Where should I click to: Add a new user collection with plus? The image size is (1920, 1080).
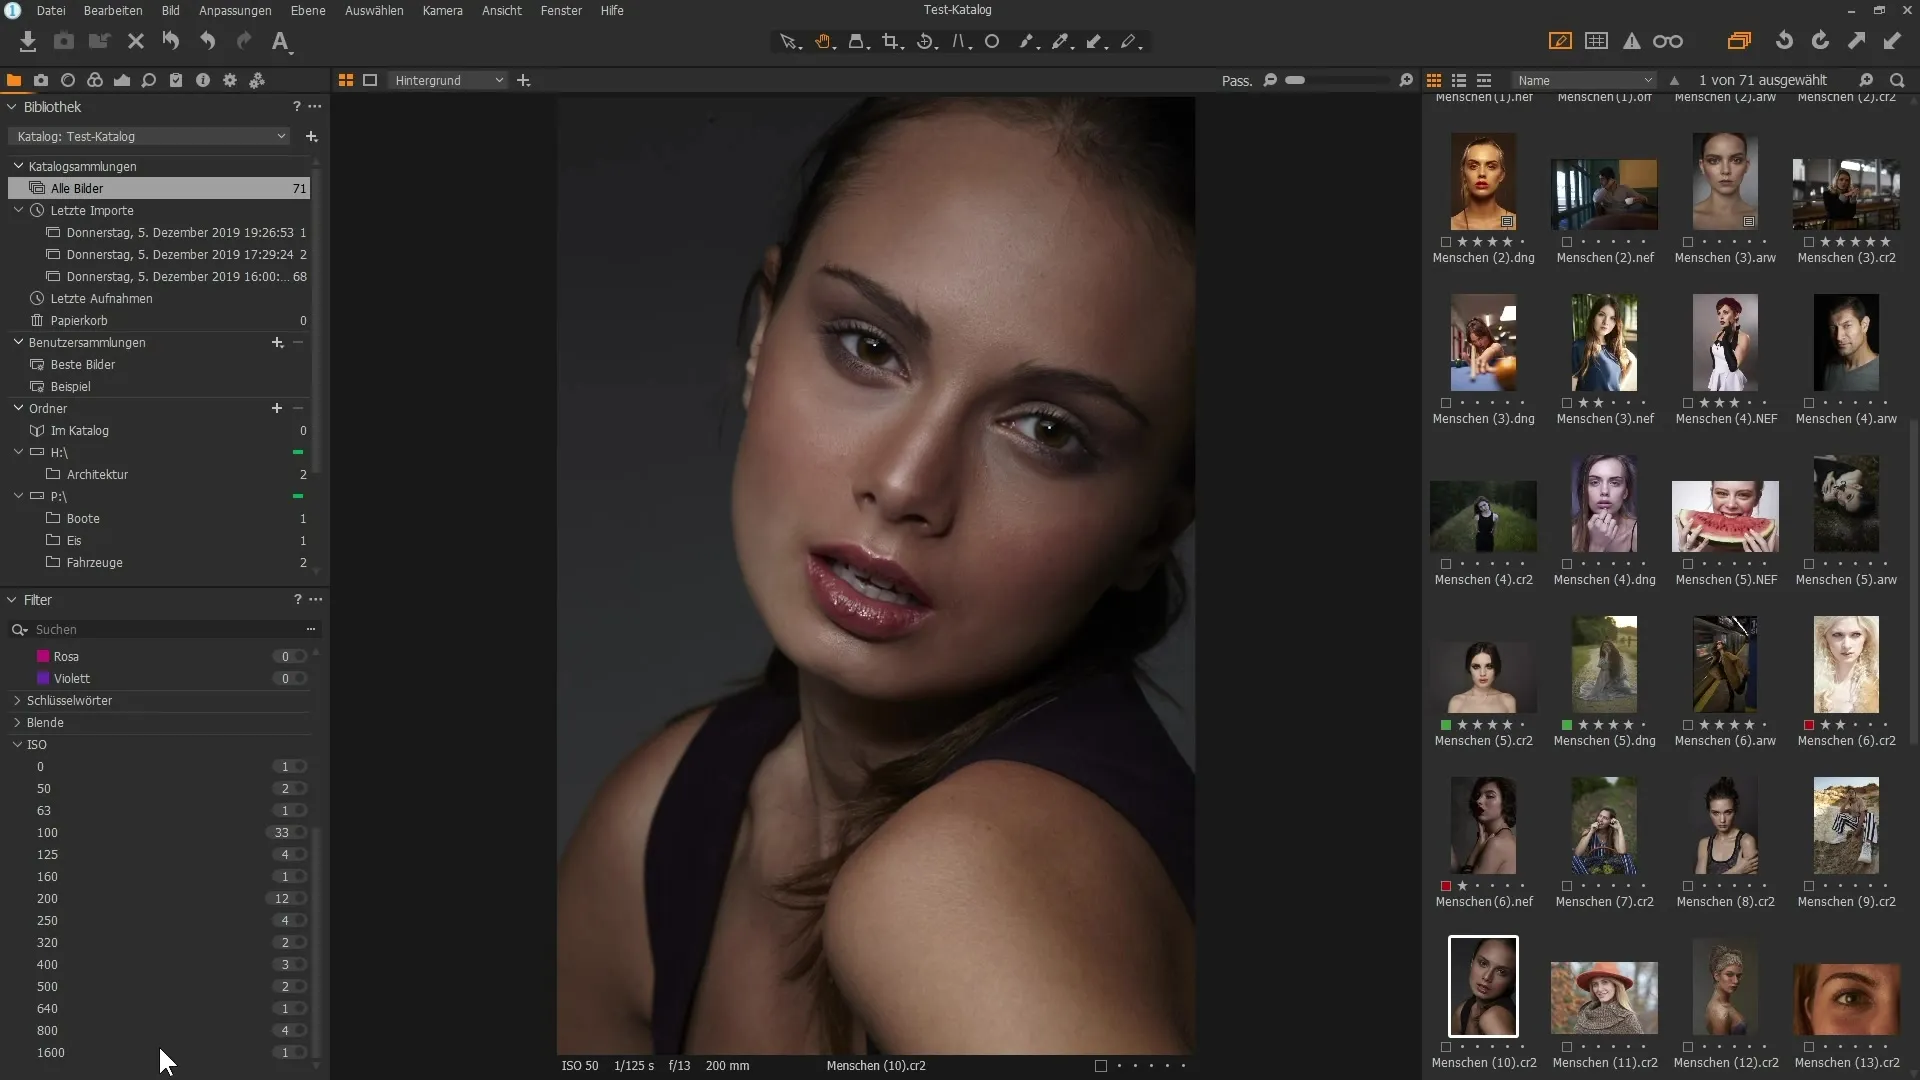click(x=277, y=342)
